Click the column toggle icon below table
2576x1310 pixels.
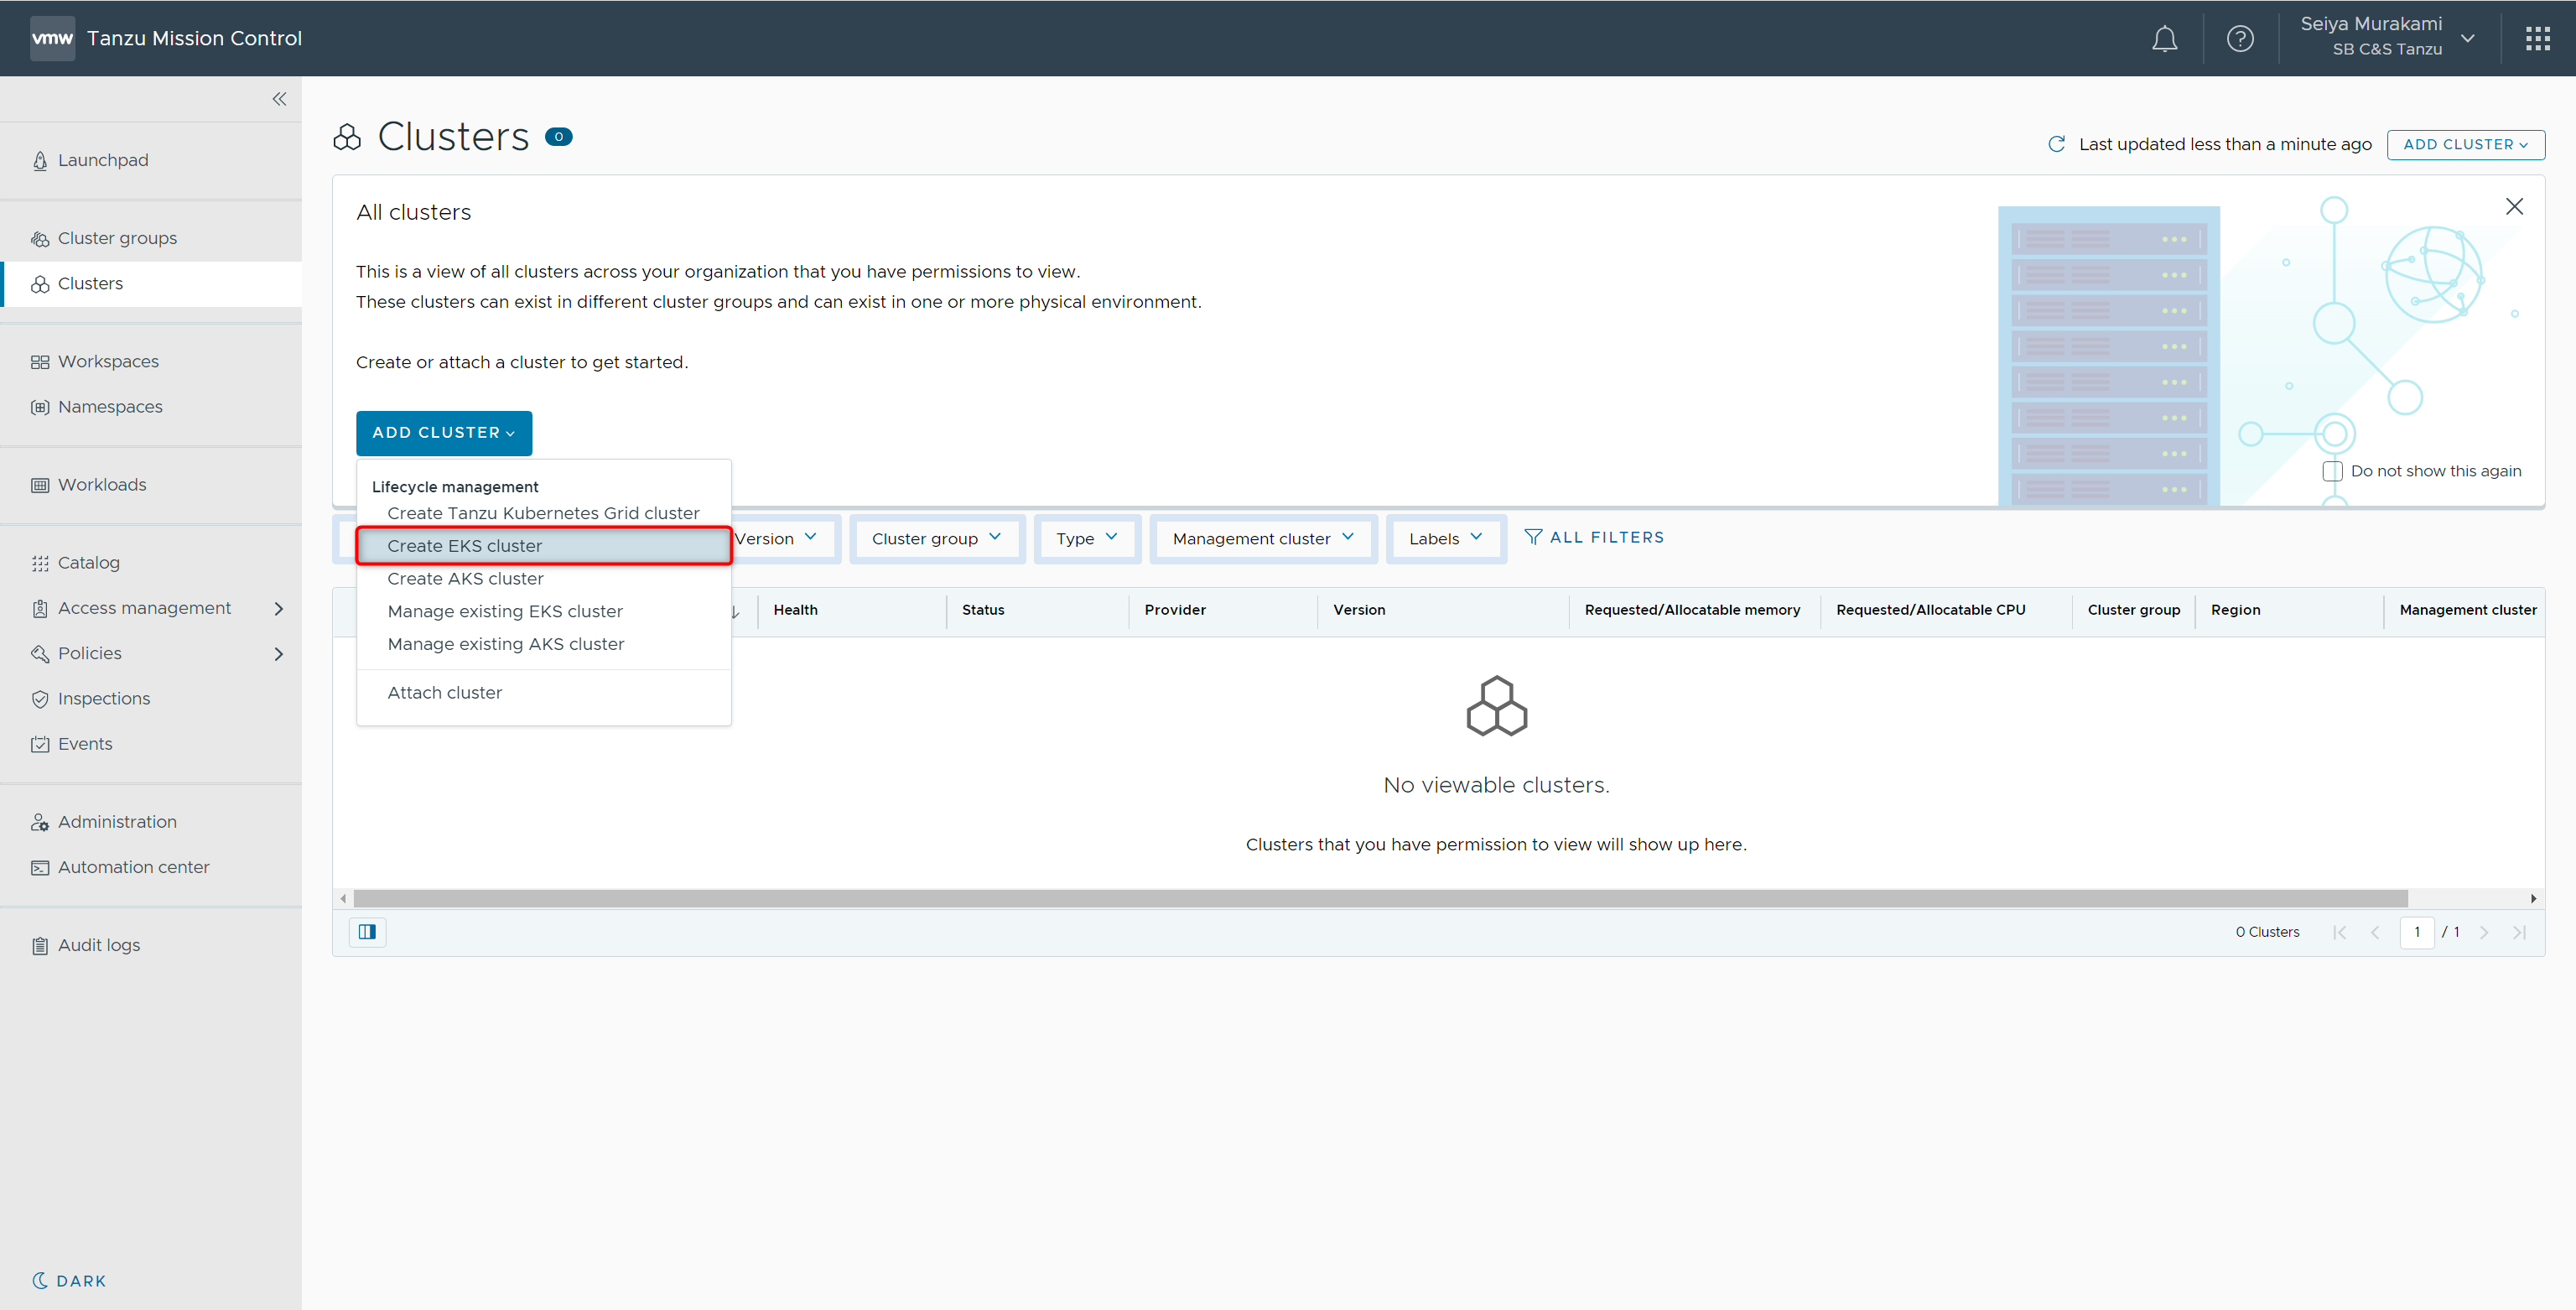coord(367,932)
